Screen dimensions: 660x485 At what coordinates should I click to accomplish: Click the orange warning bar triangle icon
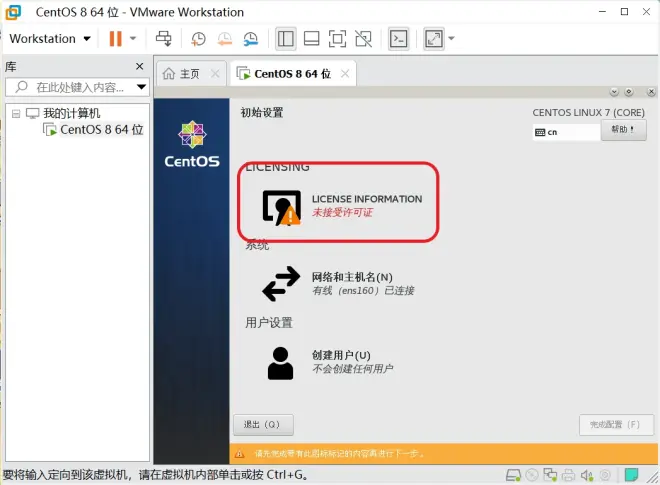[240, 453]
